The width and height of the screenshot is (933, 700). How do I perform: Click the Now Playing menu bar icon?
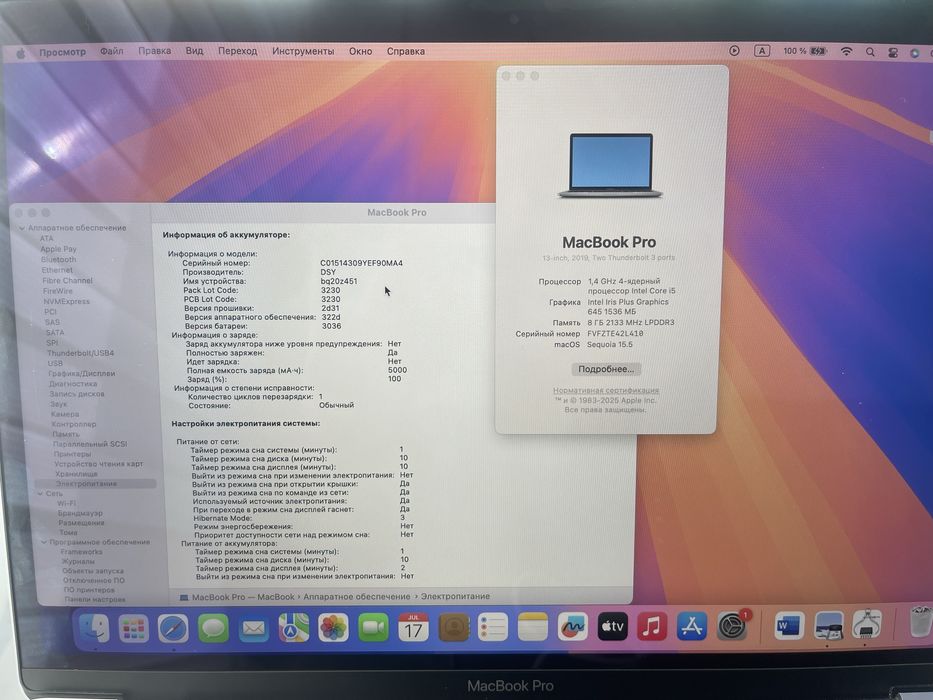click(x=734, y=51)
